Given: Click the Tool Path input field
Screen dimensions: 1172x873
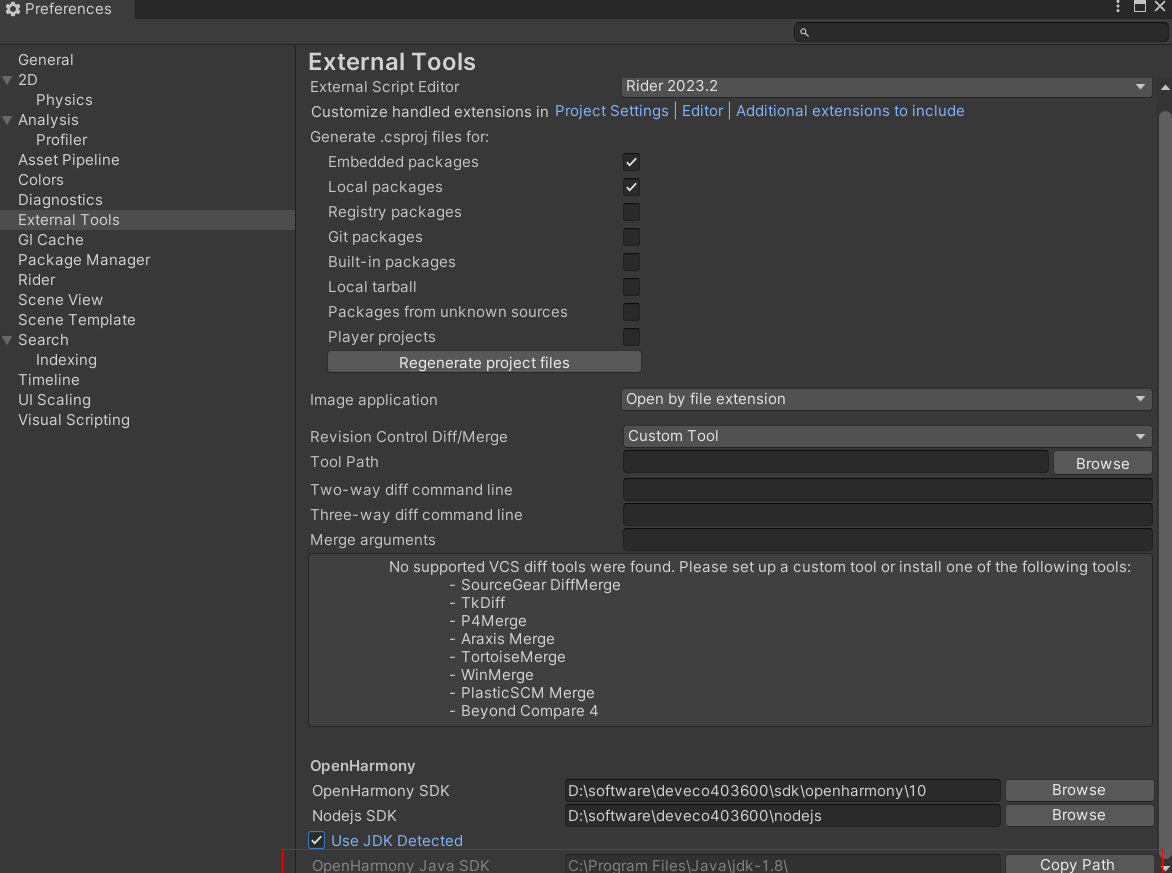Looking at the screenshot, I should [x=835, y=462].
